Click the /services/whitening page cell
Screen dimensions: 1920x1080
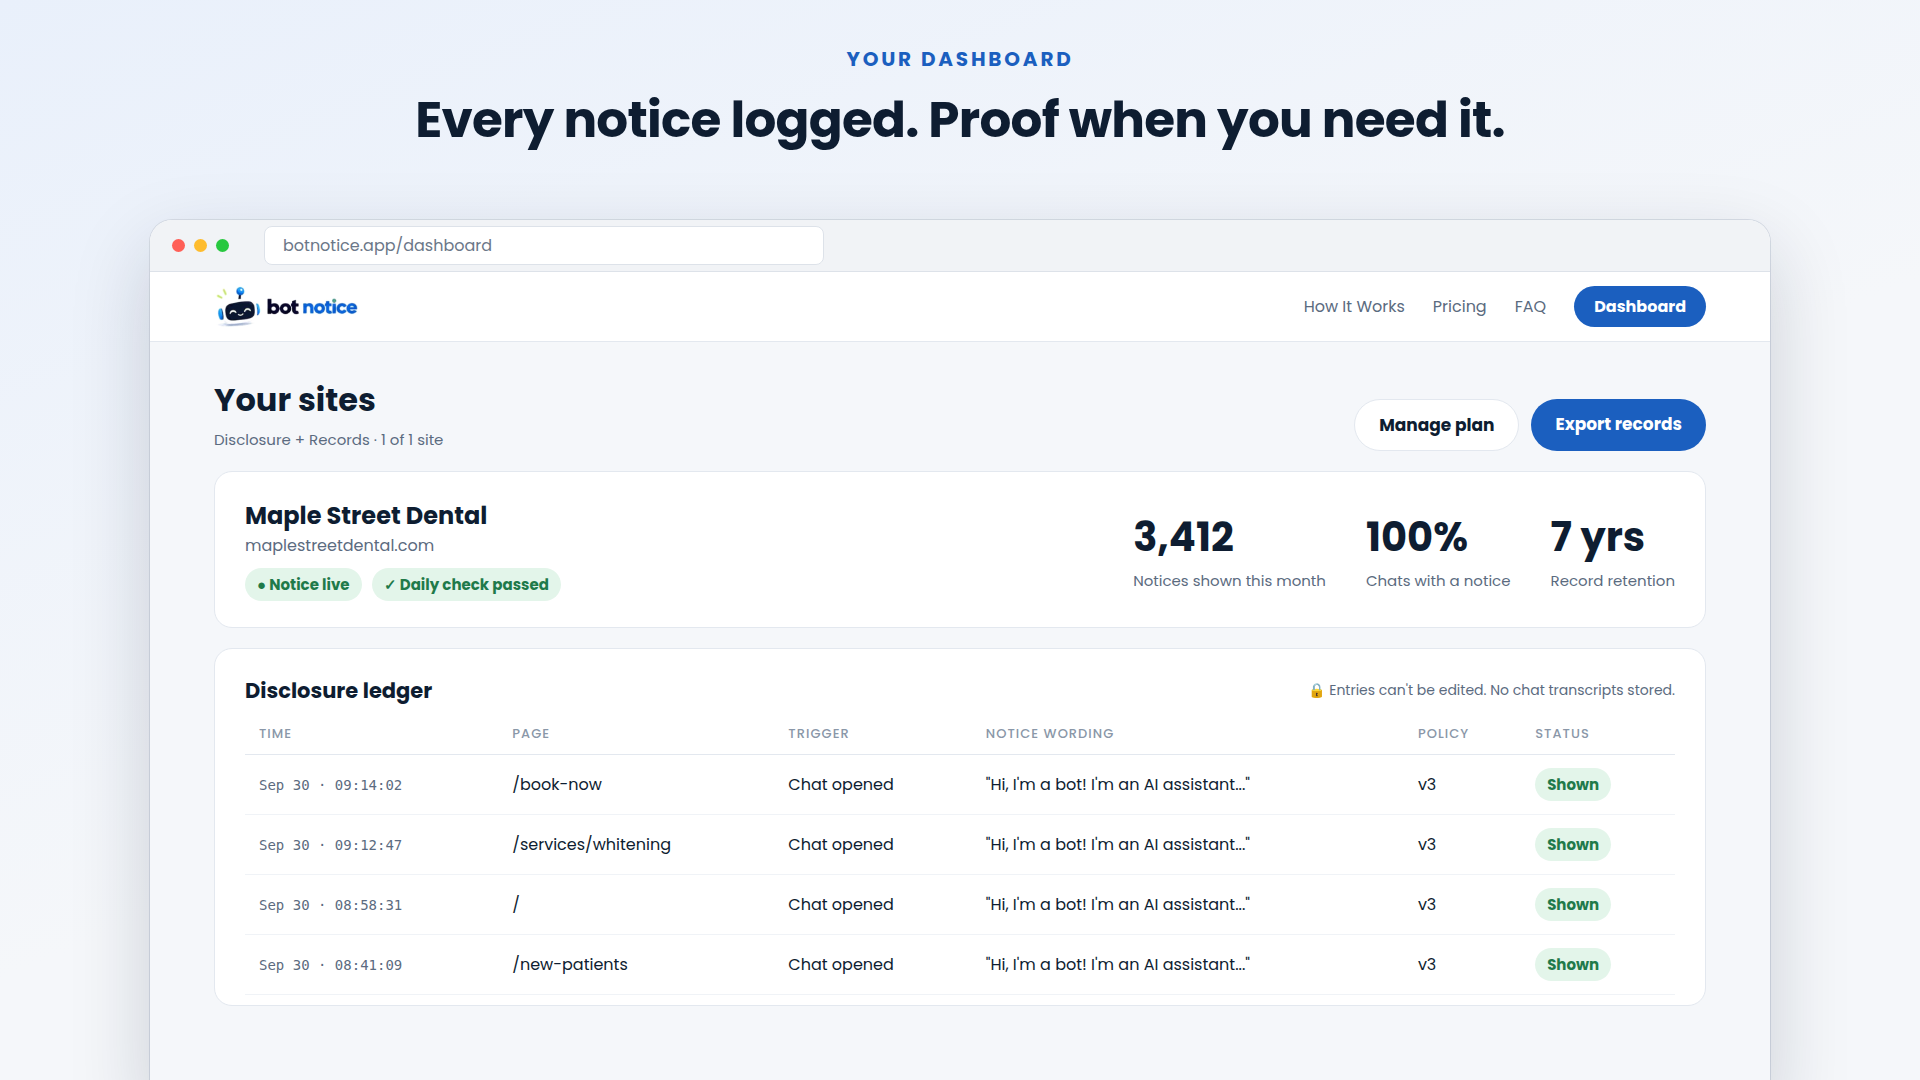click(591, 845)
